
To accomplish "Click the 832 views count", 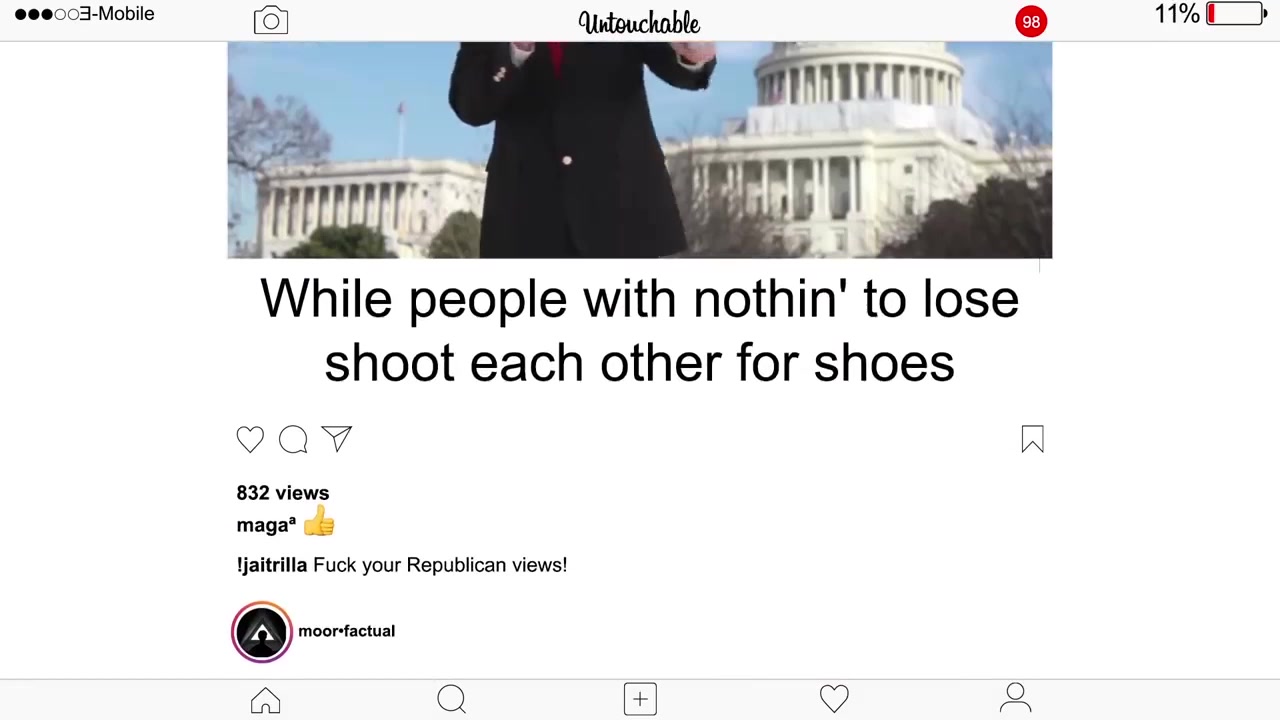I will coord(282,493).
